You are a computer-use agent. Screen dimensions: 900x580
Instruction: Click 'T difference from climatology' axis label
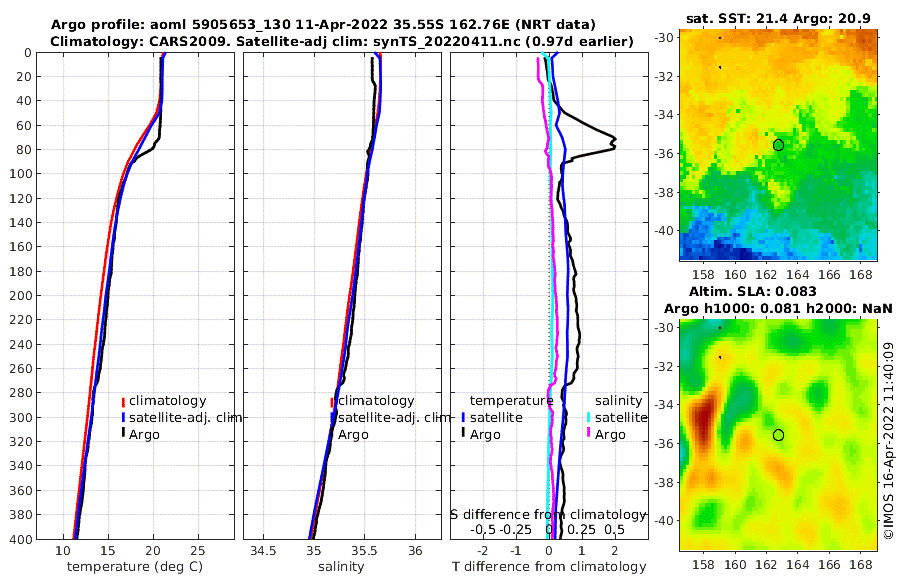point(549,567)
